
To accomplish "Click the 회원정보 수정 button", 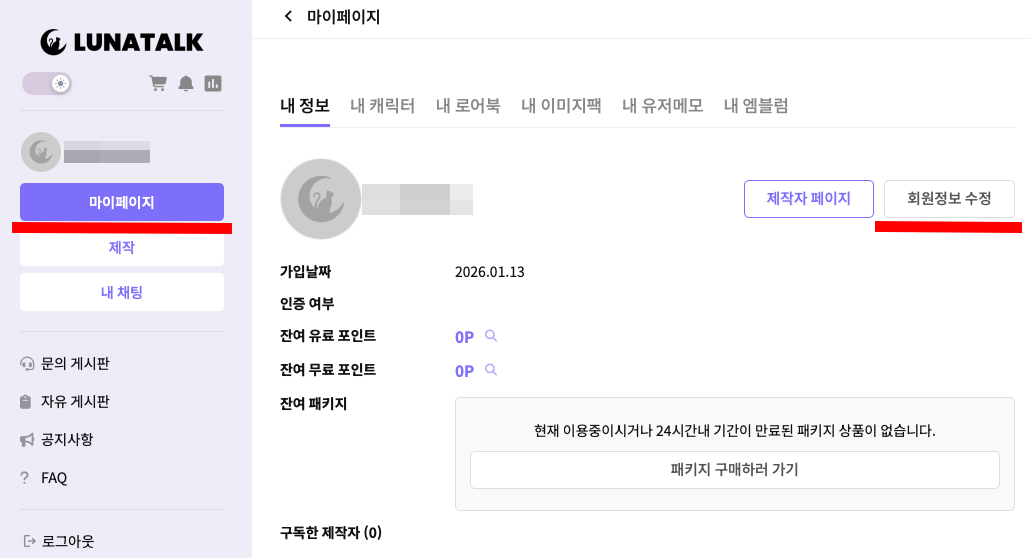I will point(949,198).
